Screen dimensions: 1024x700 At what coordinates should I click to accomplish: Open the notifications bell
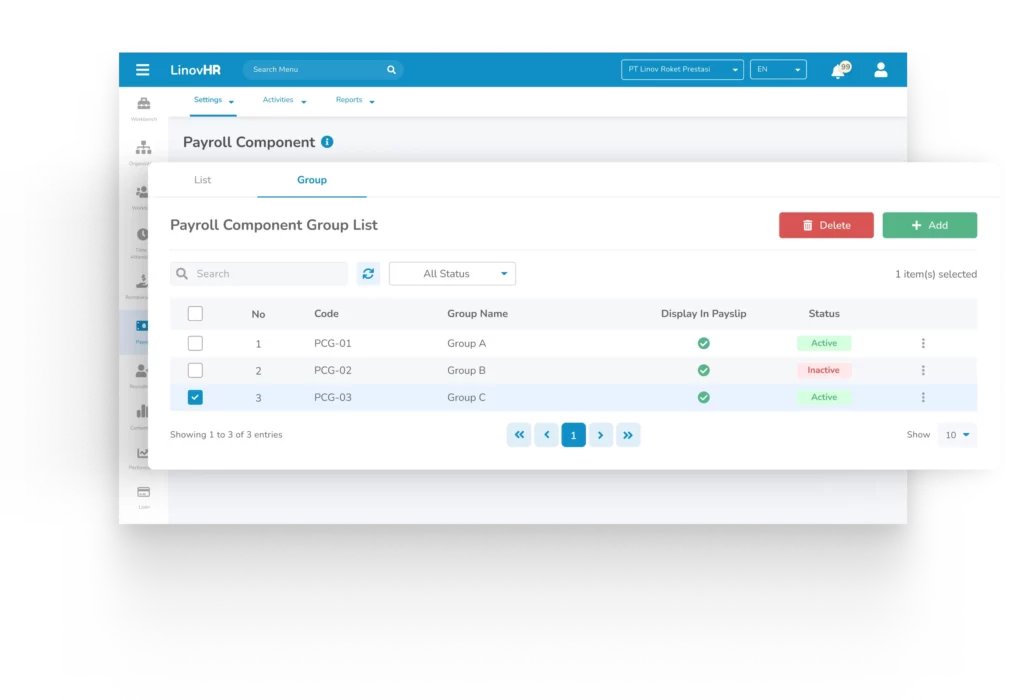coord(839,70)
